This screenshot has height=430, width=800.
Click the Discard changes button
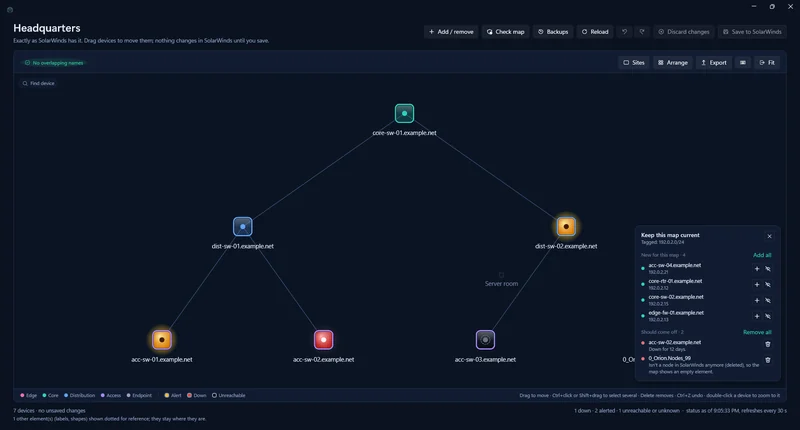pyautogui.click(x=684, y=32)
